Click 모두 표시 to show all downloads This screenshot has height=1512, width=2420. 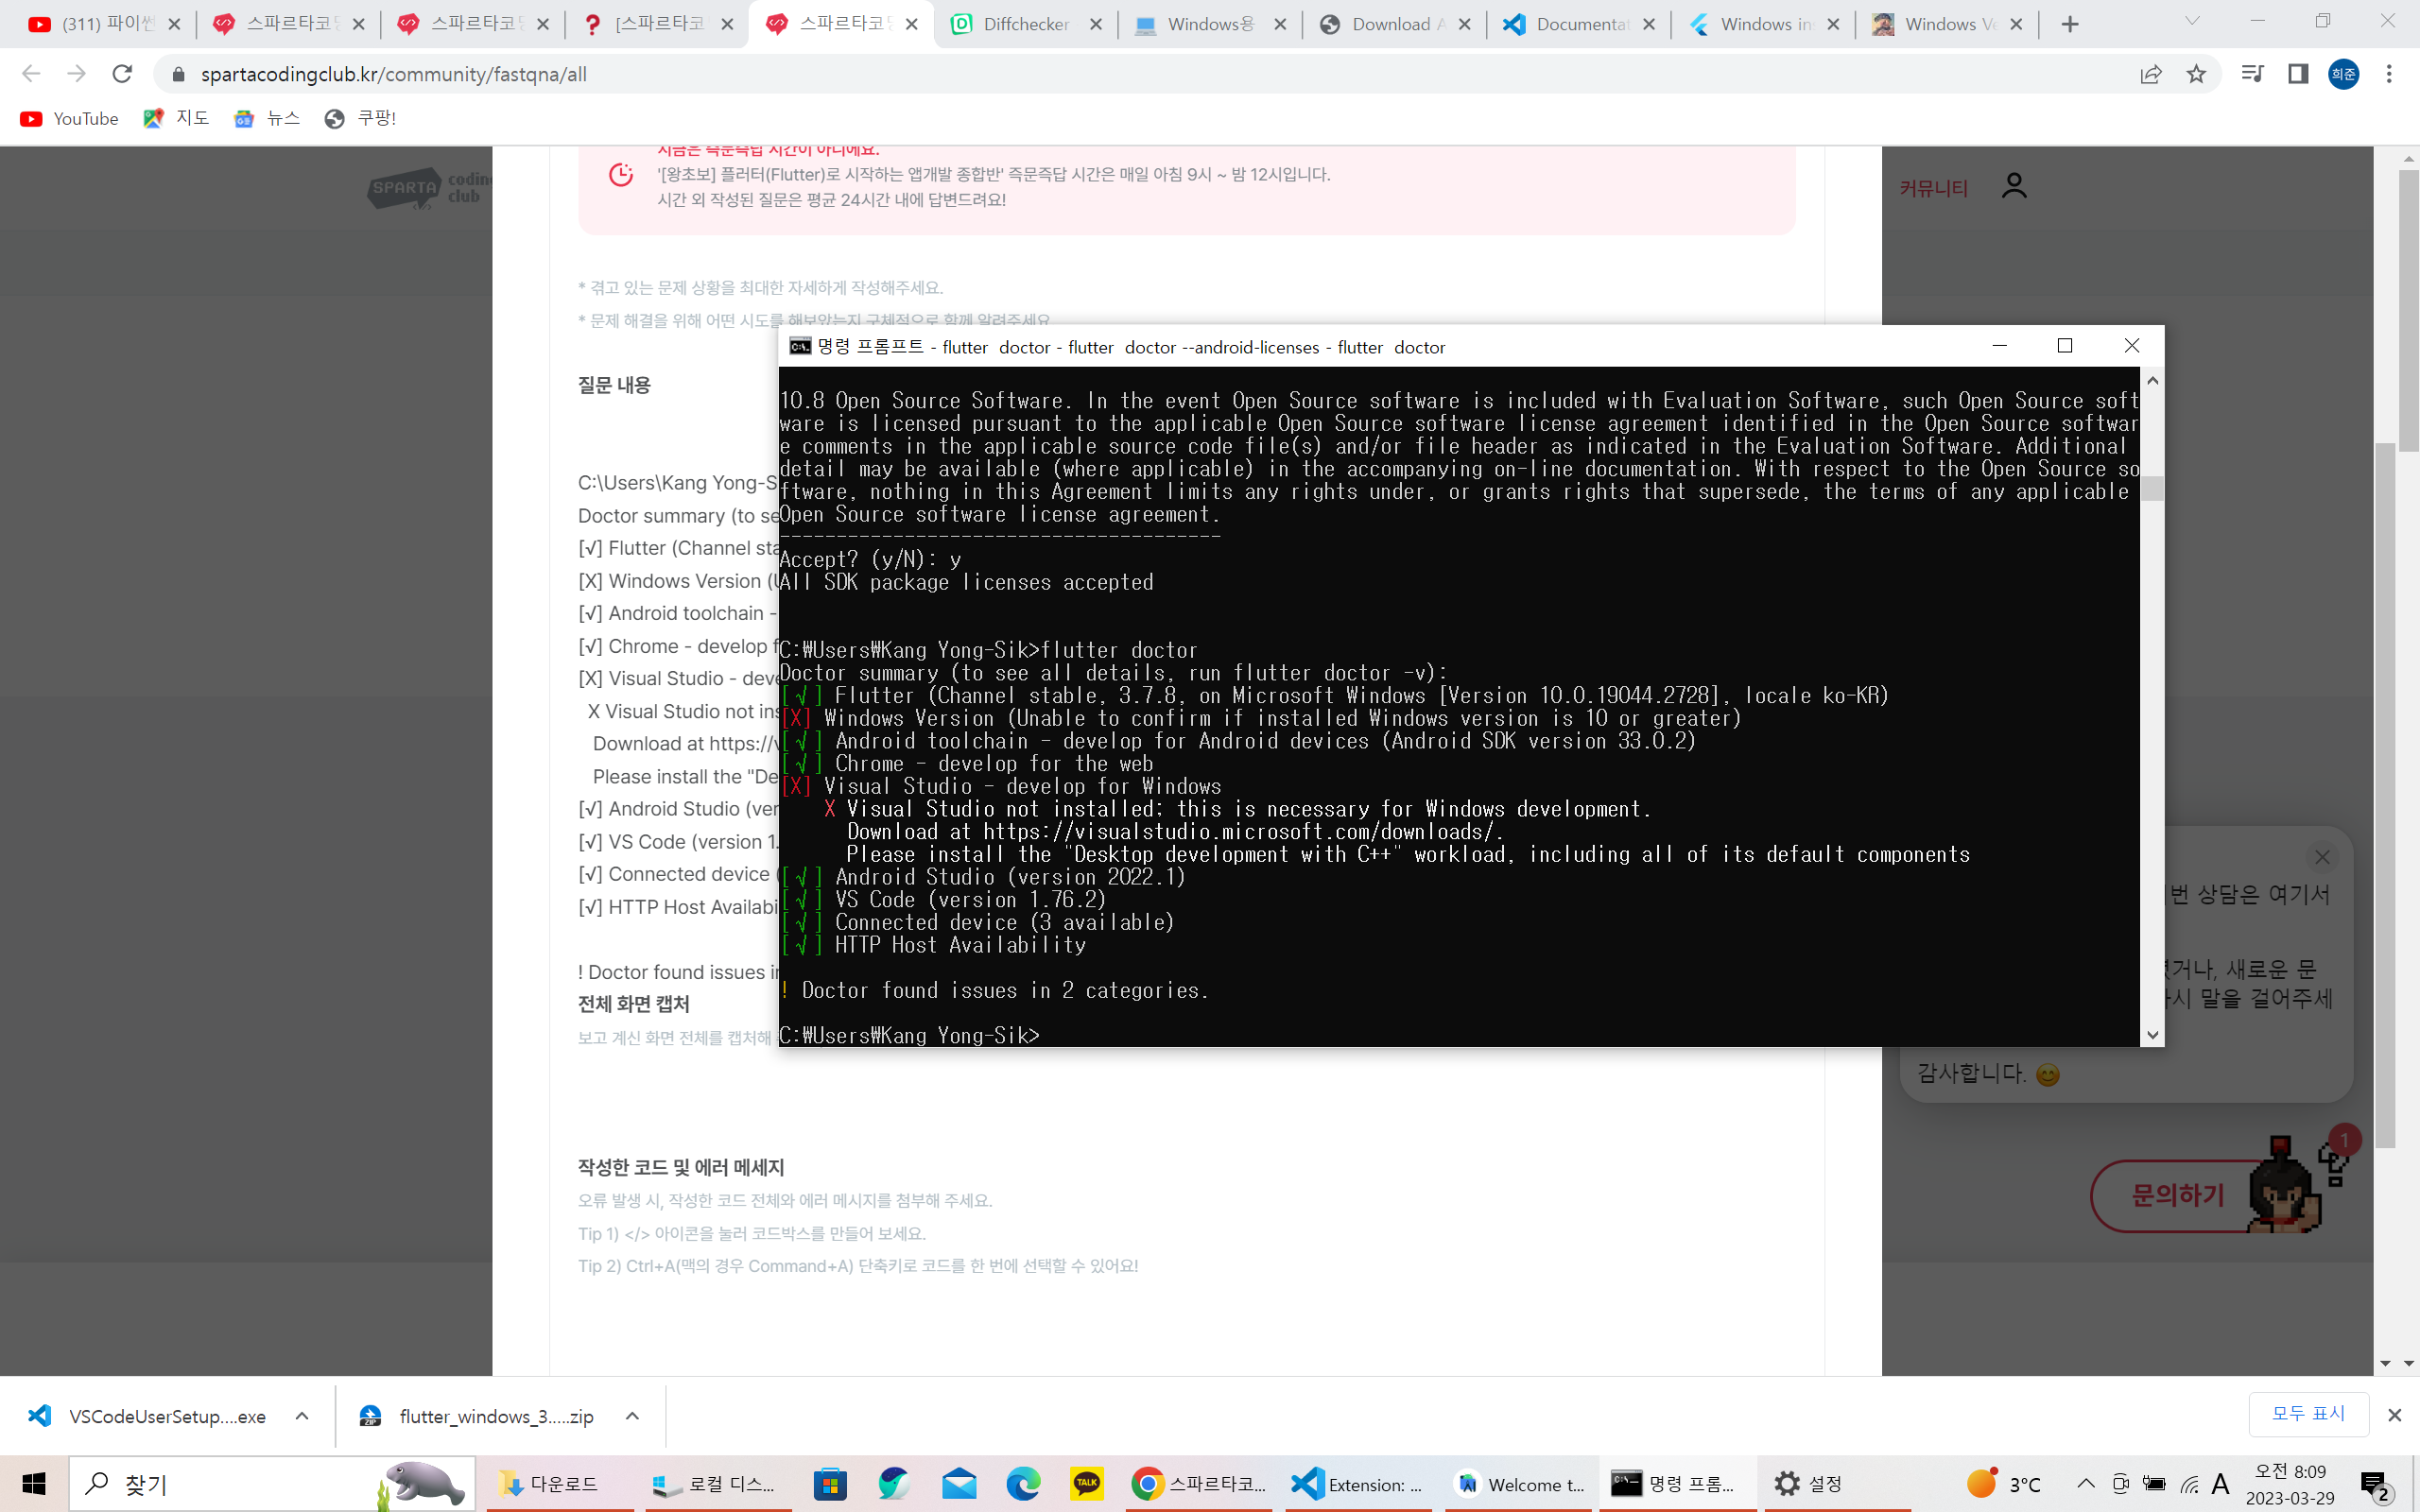pyautogui.click(x=2308, y=1413)
